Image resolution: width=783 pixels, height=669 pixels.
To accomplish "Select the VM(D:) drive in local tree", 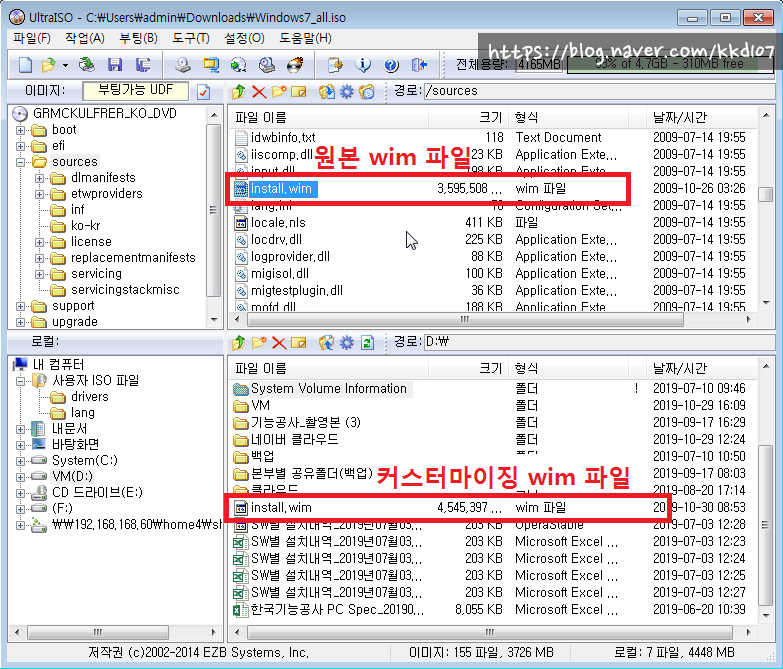I will 72,476.
